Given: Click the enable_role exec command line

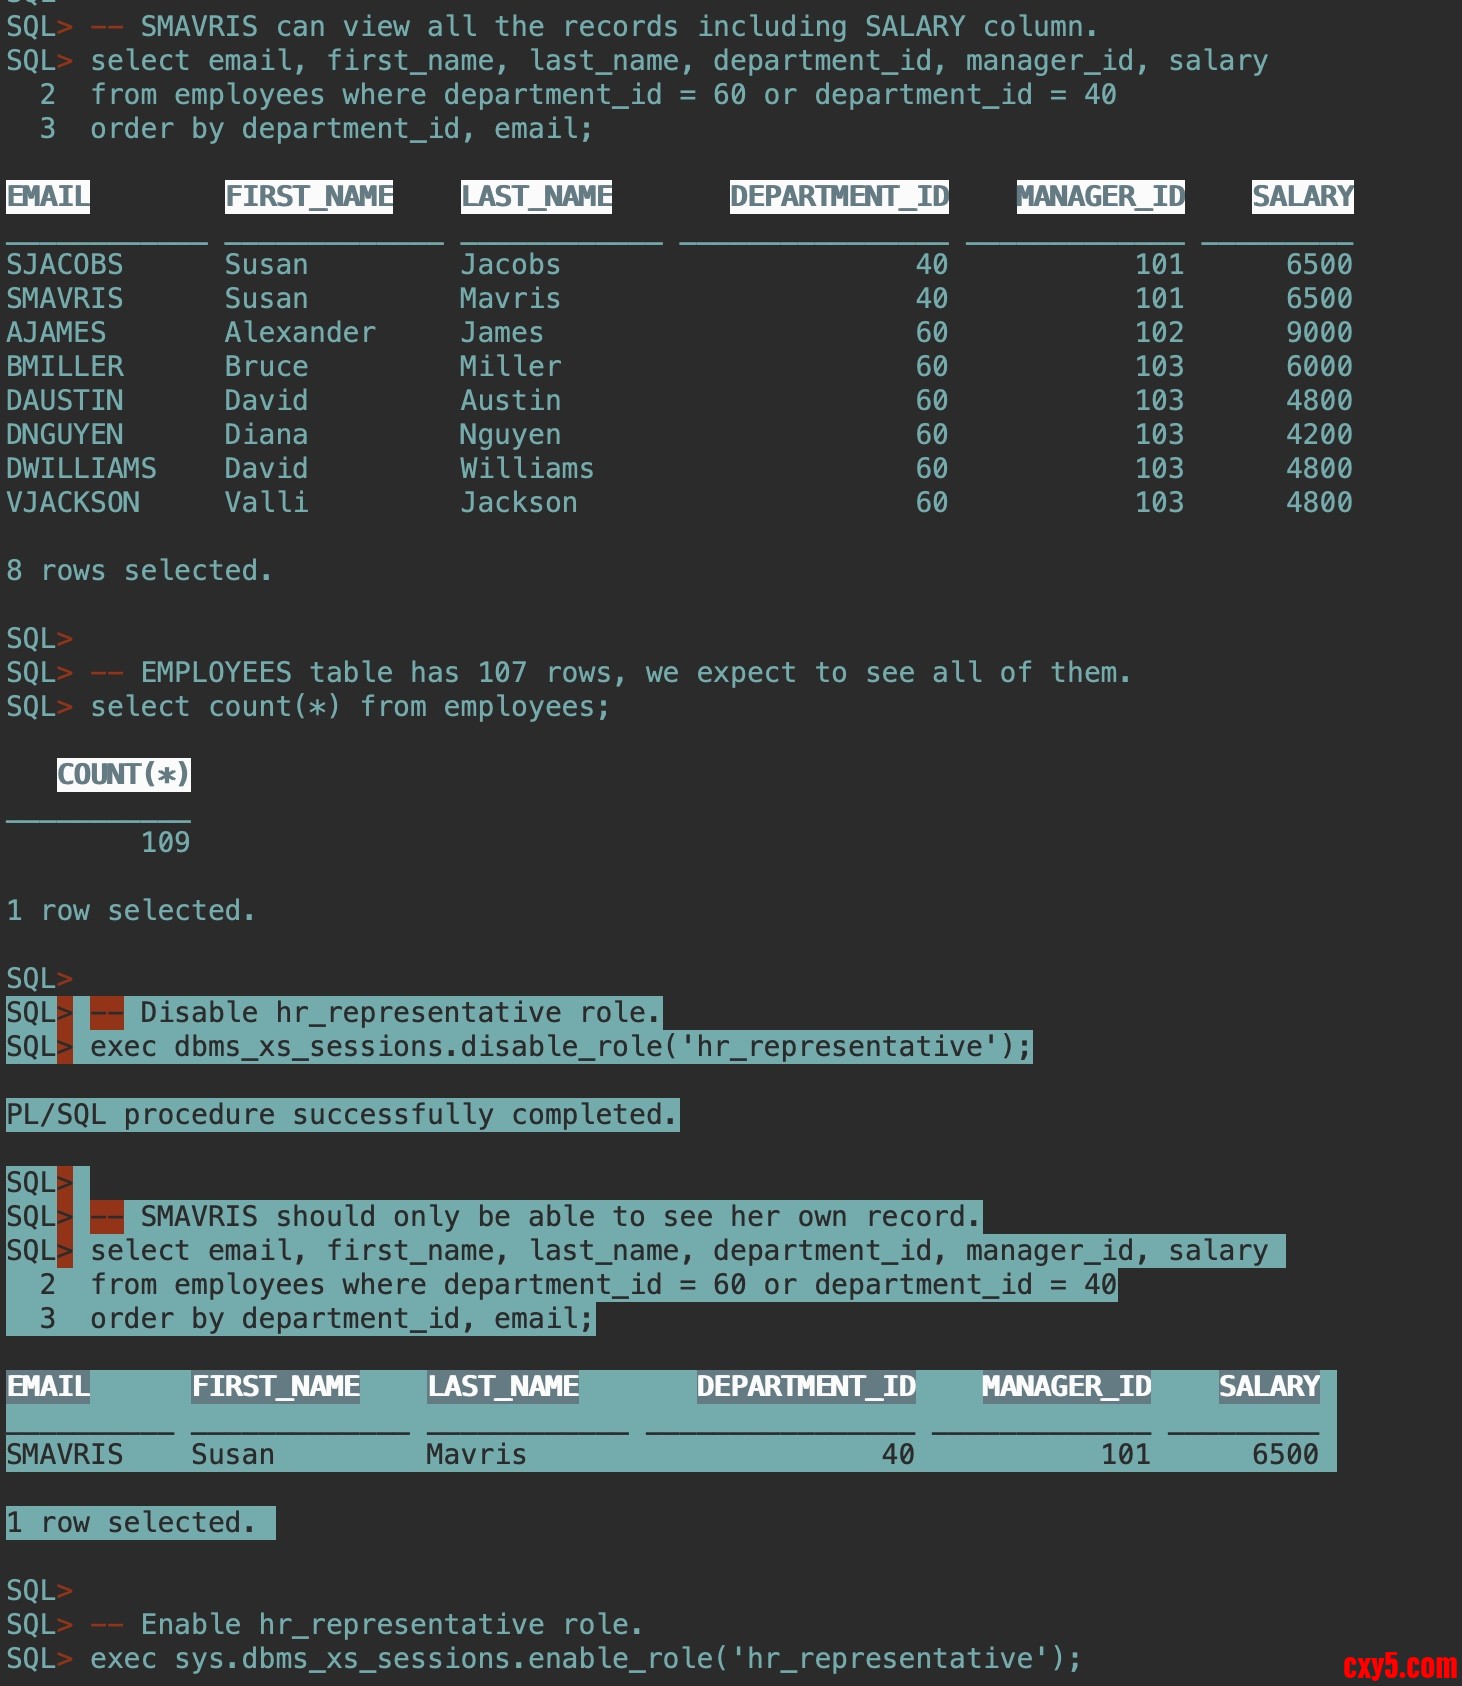Looking at the screenshot, I should tap(585, 1659).
